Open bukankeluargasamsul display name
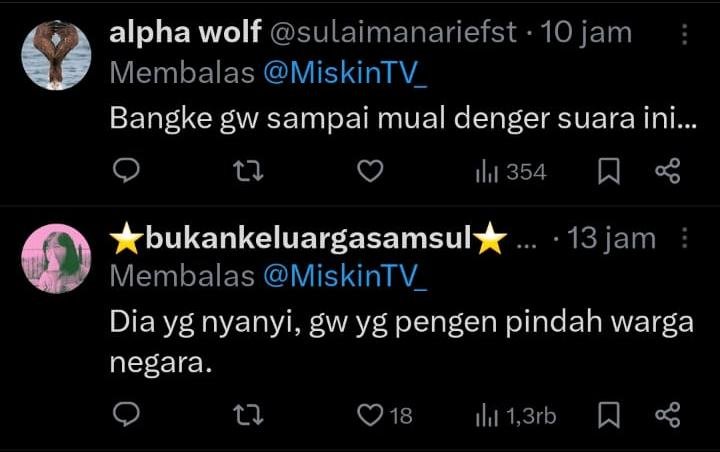Screen dimensions: 720x452 (x=308, y=239)
